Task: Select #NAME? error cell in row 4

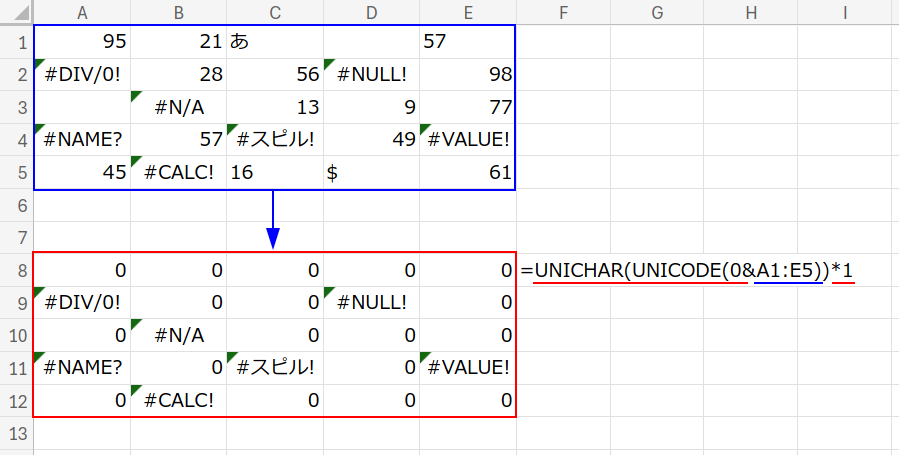Action: [82, 140]
